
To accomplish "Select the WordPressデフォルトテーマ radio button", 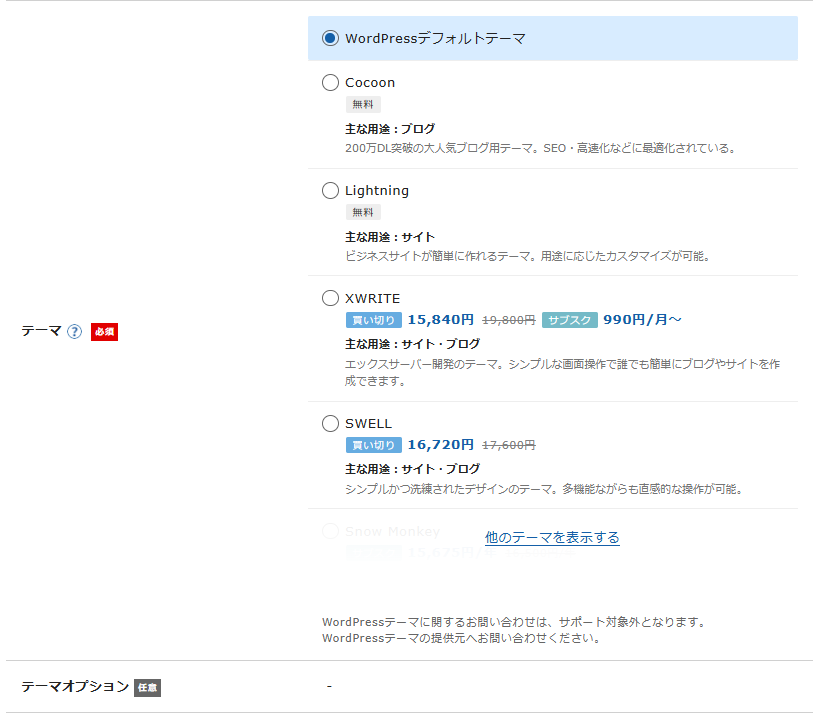I will point(330,38).
